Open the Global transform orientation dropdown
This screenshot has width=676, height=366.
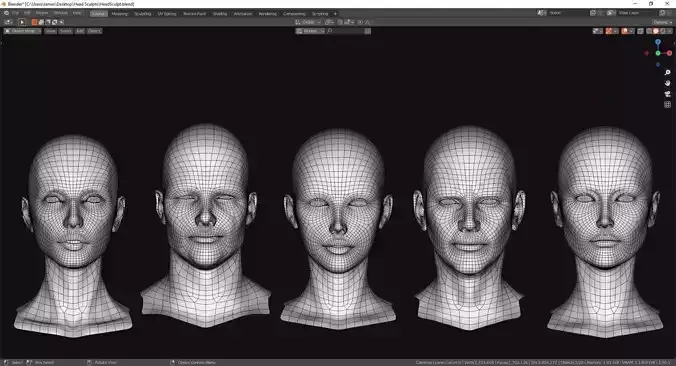(x=308, y=22)
